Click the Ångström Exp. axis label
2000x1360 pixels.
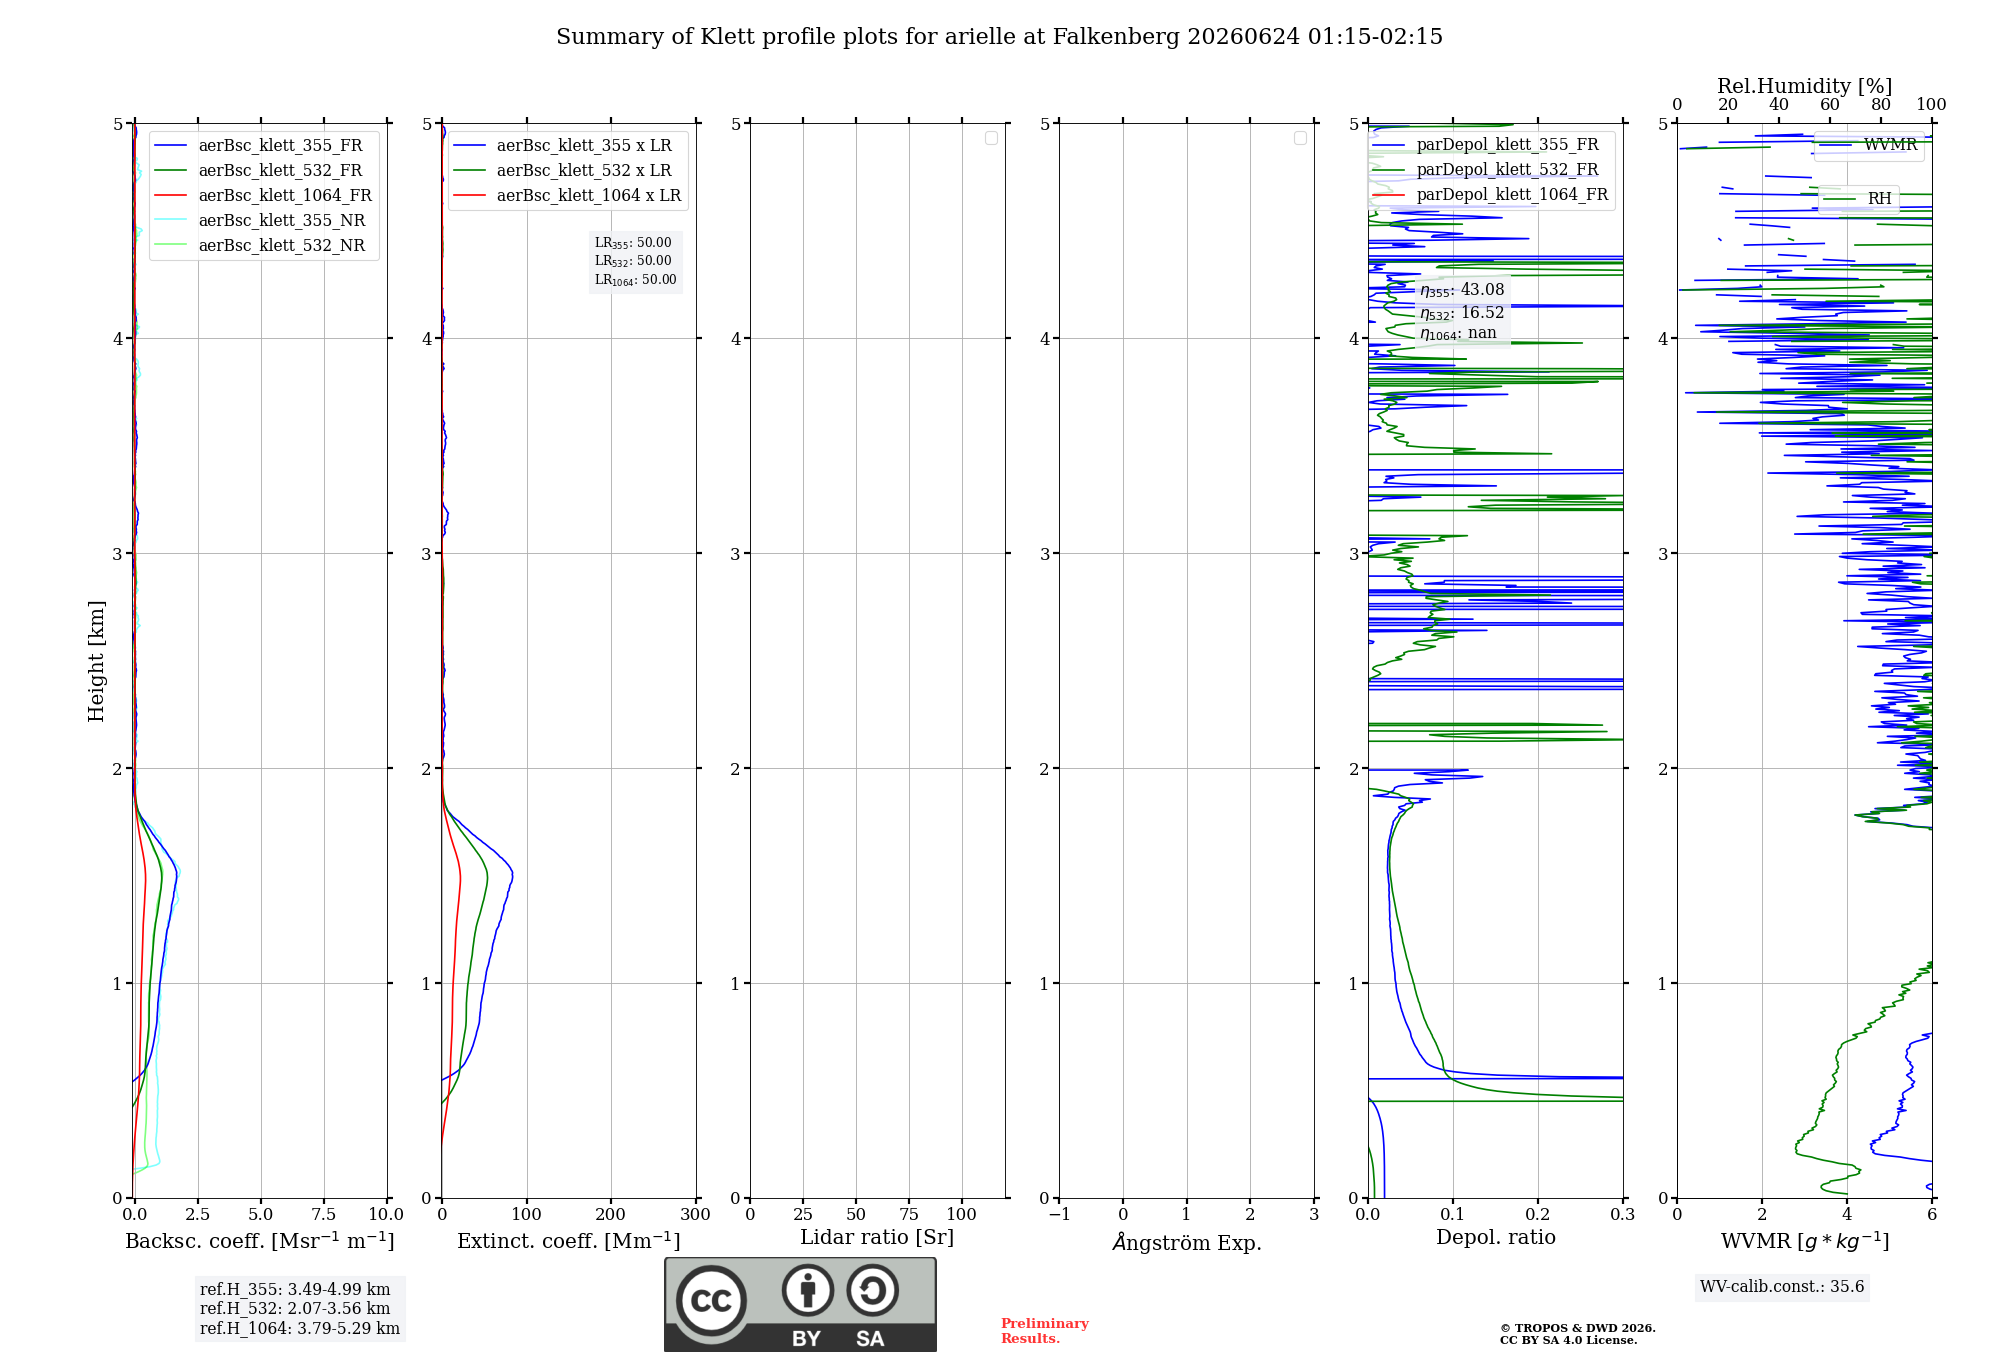click(x=1187, y=1242)
